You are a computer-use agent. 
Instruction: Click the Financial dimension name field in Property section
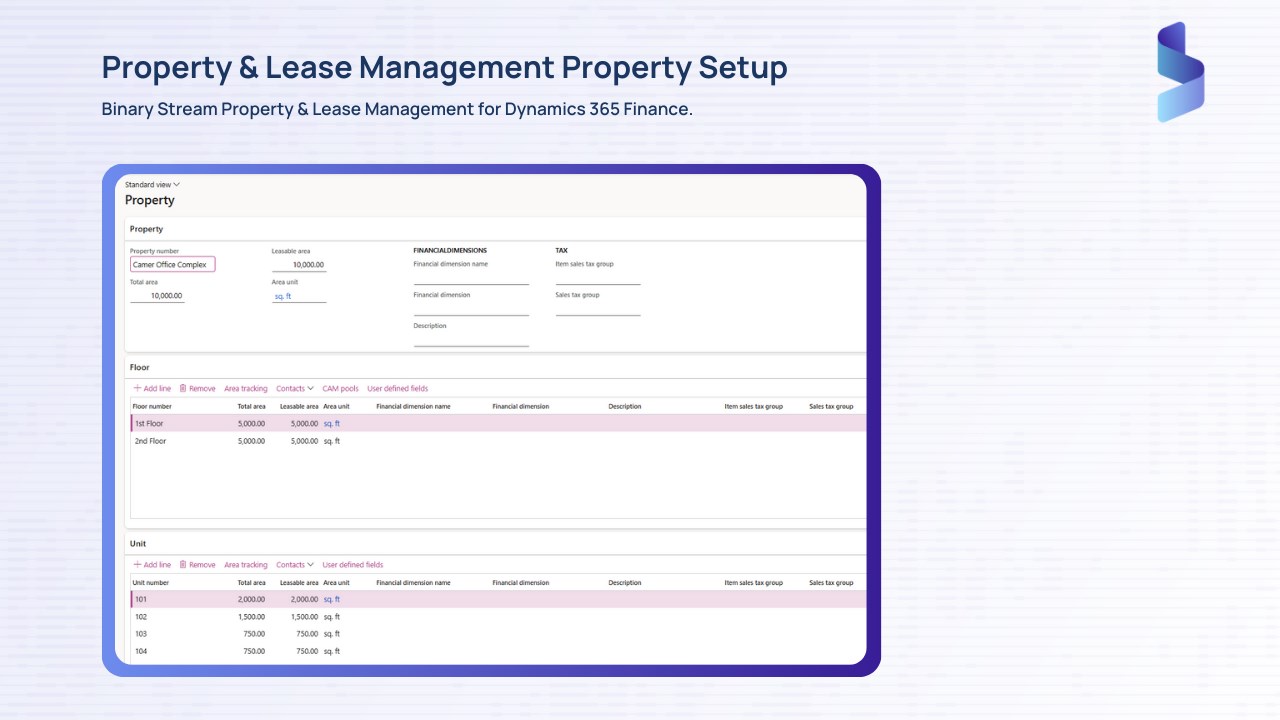(471, 278)
